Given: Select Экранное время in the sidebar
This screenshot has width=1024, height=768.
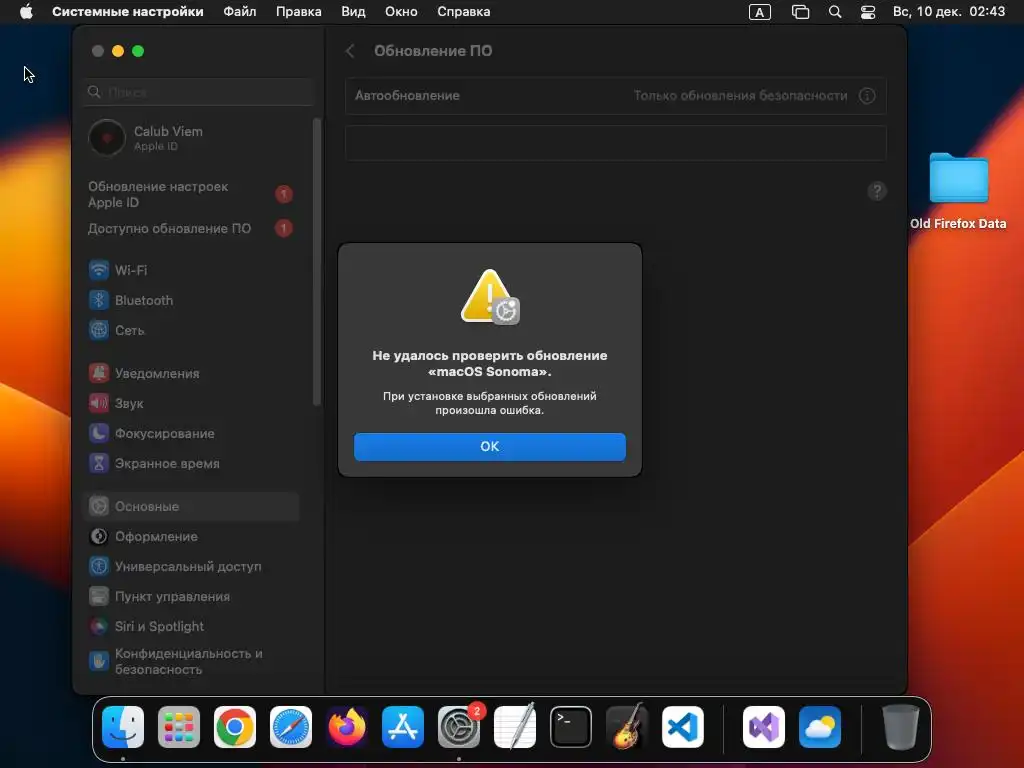Looking at the screenshot, I should click(x=191, y=464).
